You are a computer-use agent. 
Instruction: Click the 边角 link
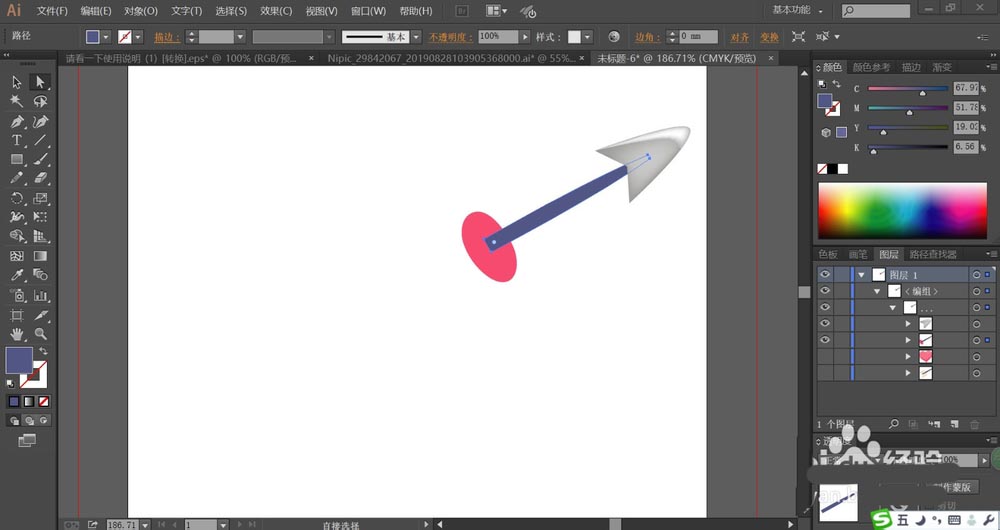pos(647,37)
